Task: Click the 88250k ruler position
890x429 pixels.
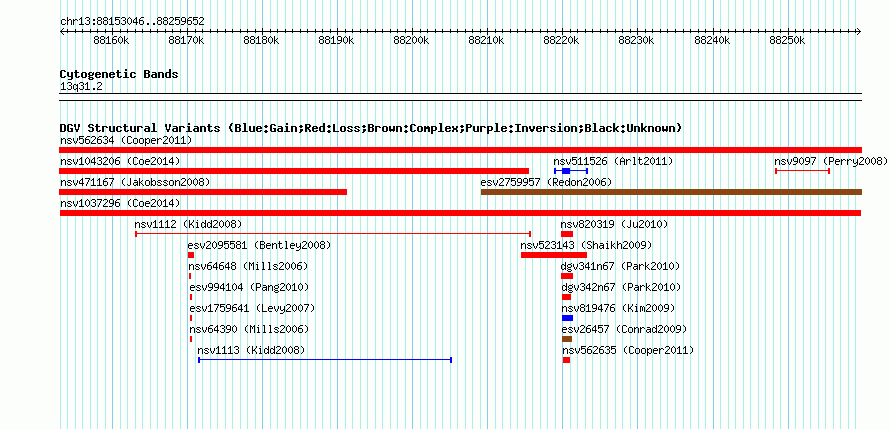Action: click(x=787, y=40)
